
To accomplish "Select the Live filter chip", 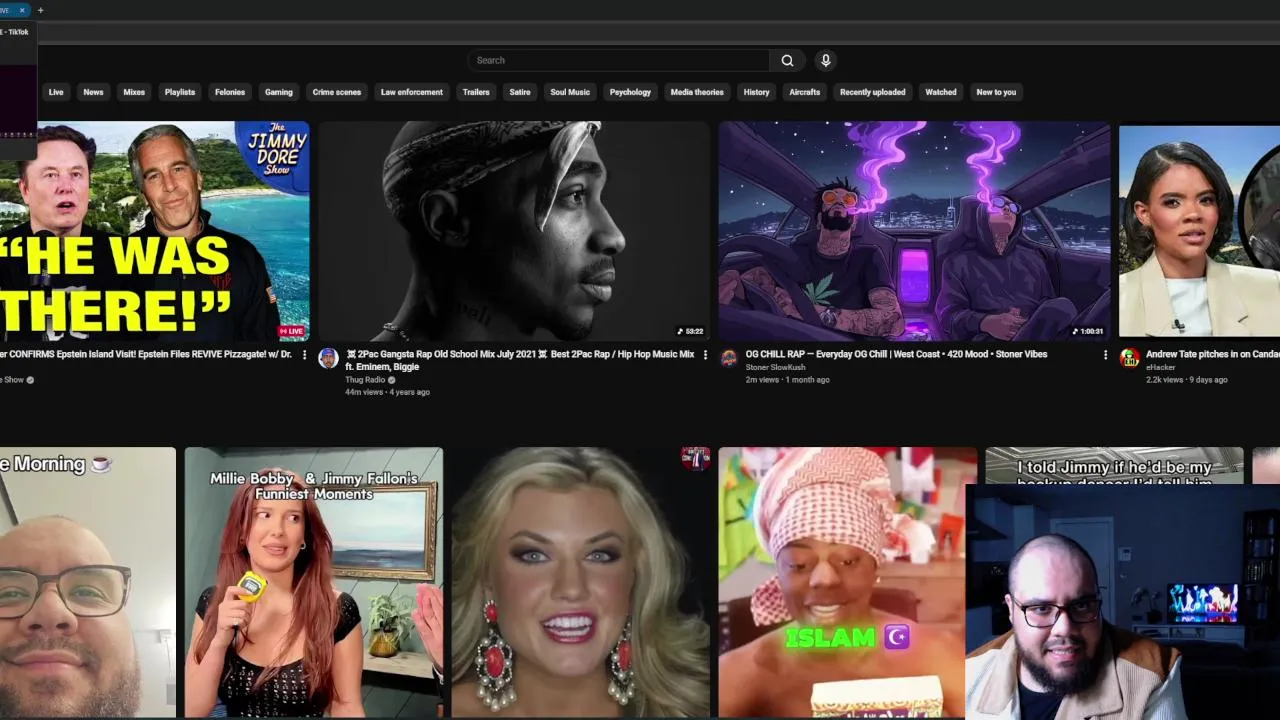I will pos(56,92).
